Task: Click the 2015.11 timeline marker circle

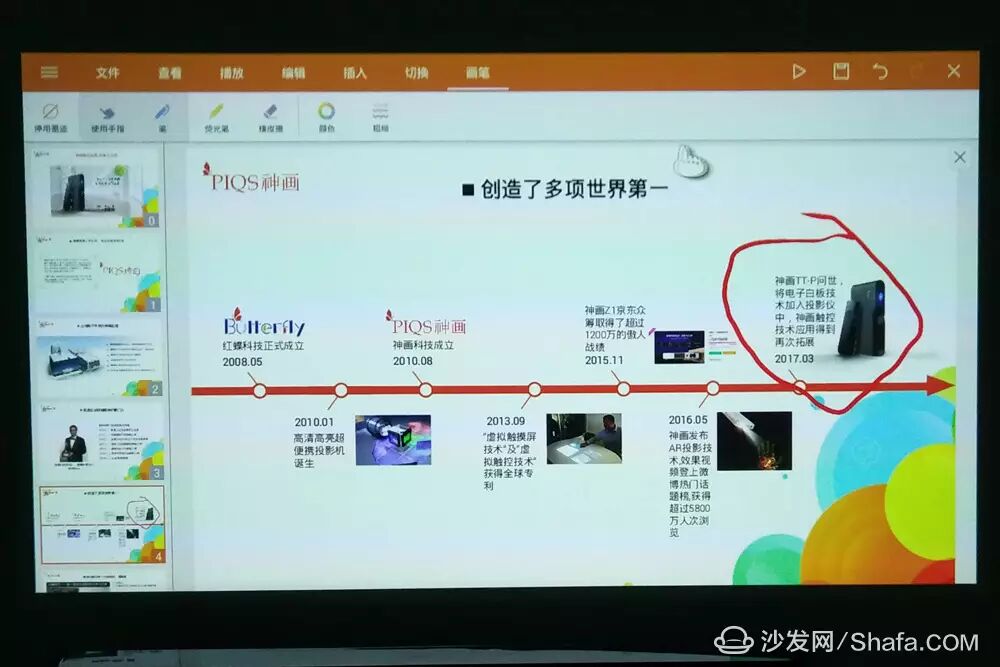Action: click(623, 388)
